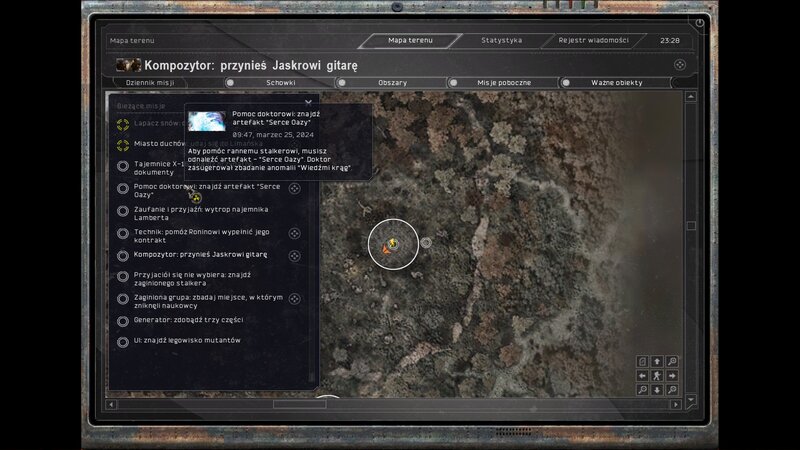Click the "09:47, marzec 25, 2024" tooltip date
This screenshot has height=450, width=800.
pos(273,135)
